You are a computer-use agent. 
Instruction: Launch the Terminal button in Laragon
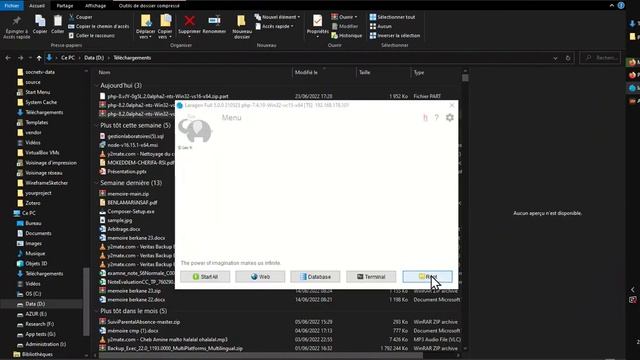coord(371,277)
